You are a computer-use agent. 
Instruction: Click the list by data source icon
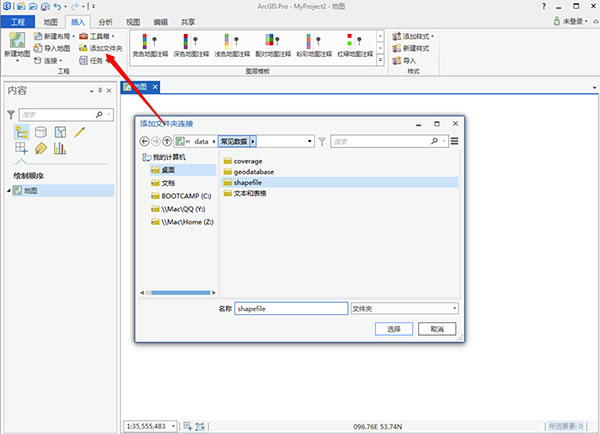point(40,132)
